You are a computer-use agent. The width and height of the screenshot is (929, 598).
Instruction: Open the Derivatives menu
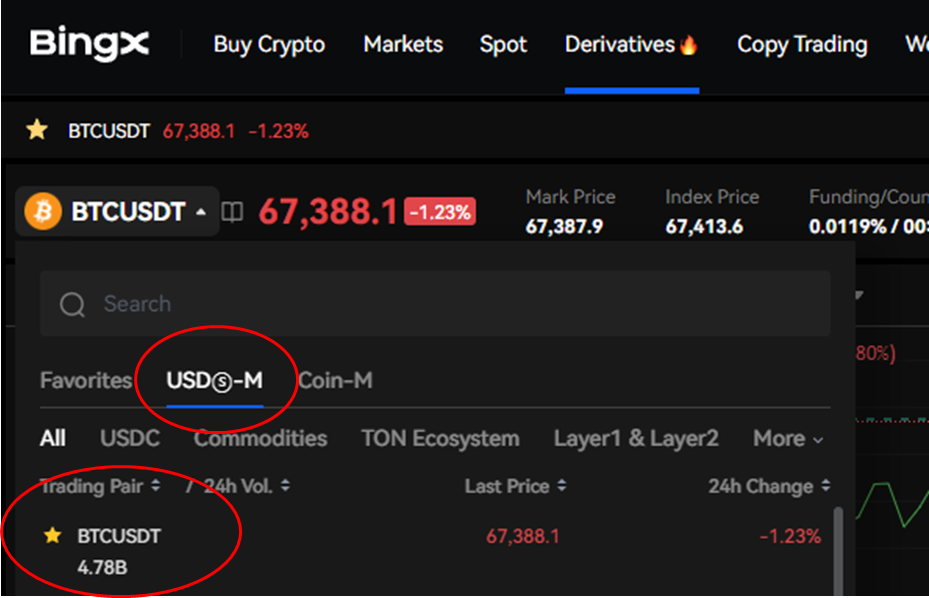click(632, 44)
